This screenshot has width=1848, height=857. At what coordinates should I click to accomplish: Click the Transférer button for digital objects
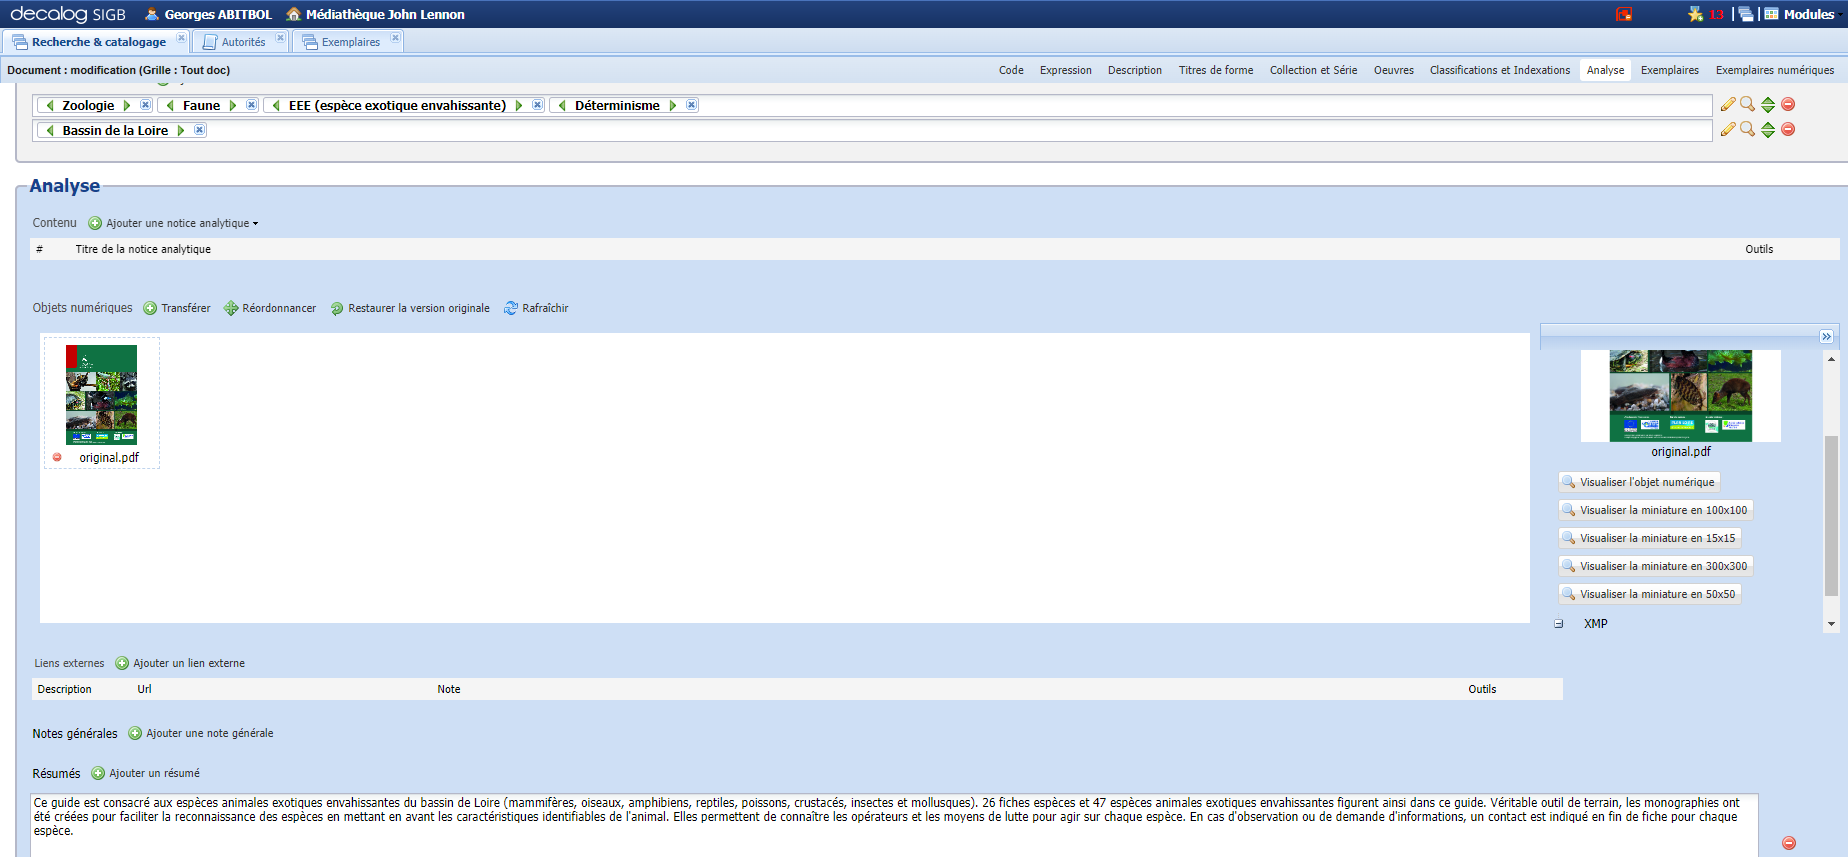[177, 308]
